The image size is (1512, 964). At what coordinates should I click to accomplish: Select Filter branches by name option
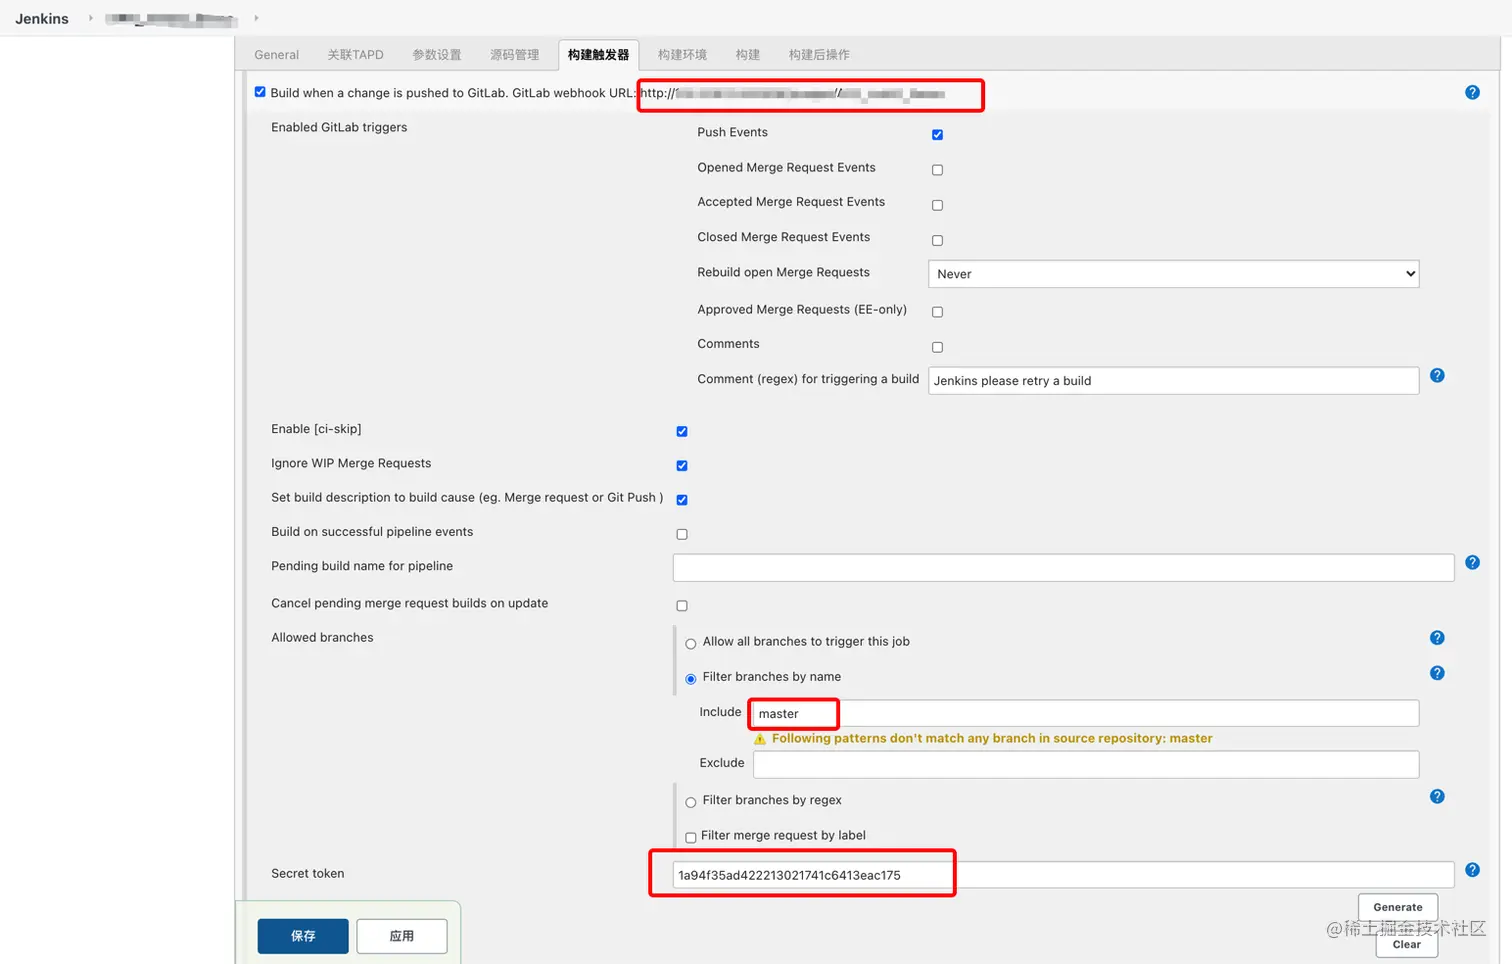tap(691, 679)
